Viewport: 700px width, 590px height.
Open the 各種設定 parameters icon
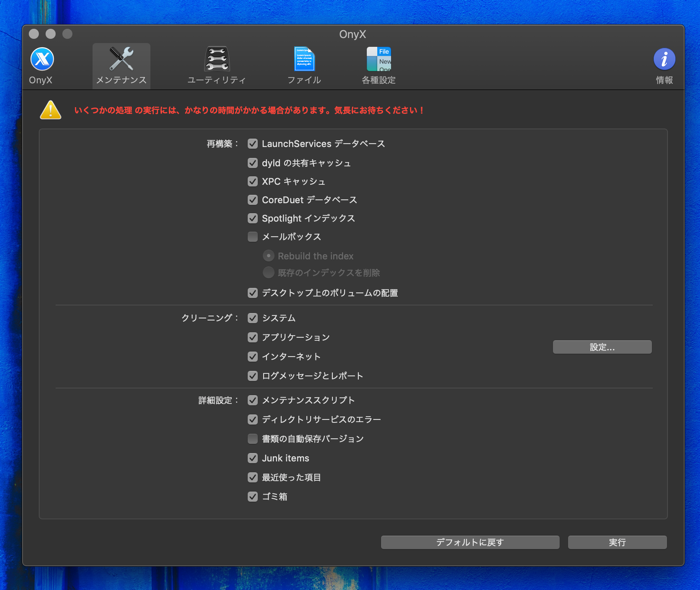coord(379,59)
